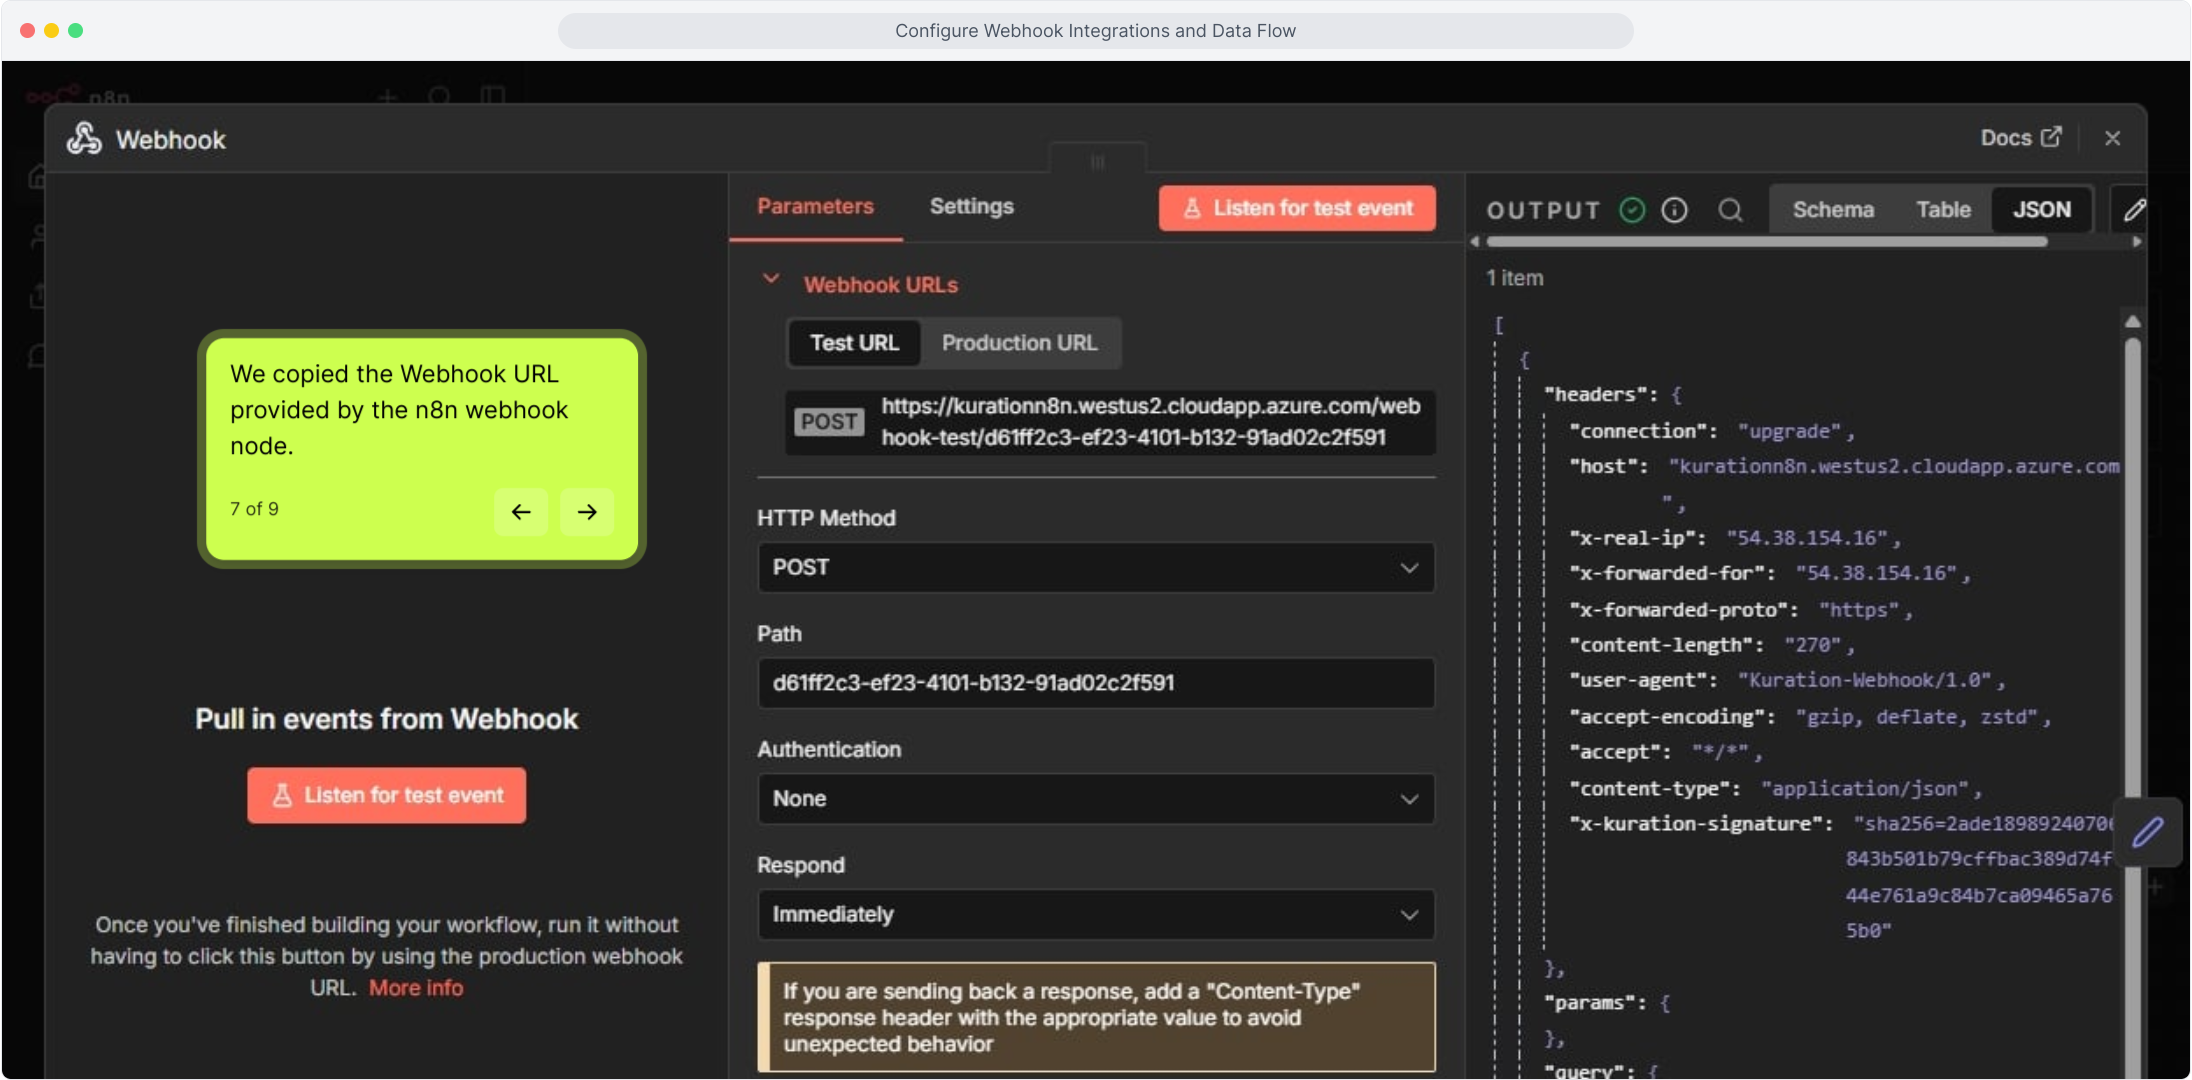Select the Production URL toggle

(x=1019, y=343)
